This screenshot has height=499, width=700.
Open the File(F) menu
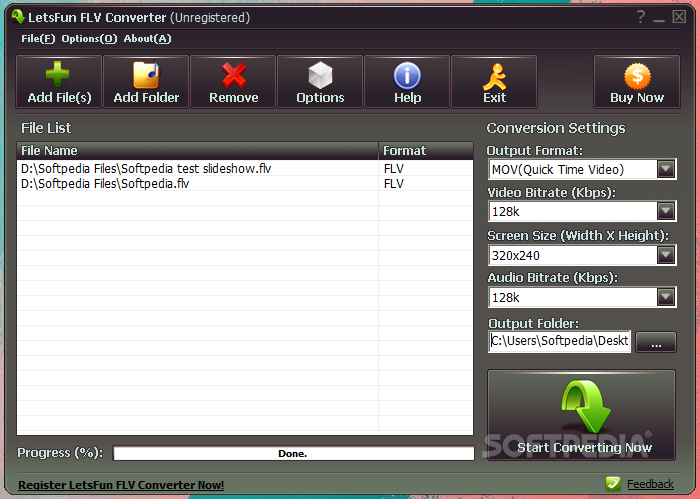[x=38, y=39]
